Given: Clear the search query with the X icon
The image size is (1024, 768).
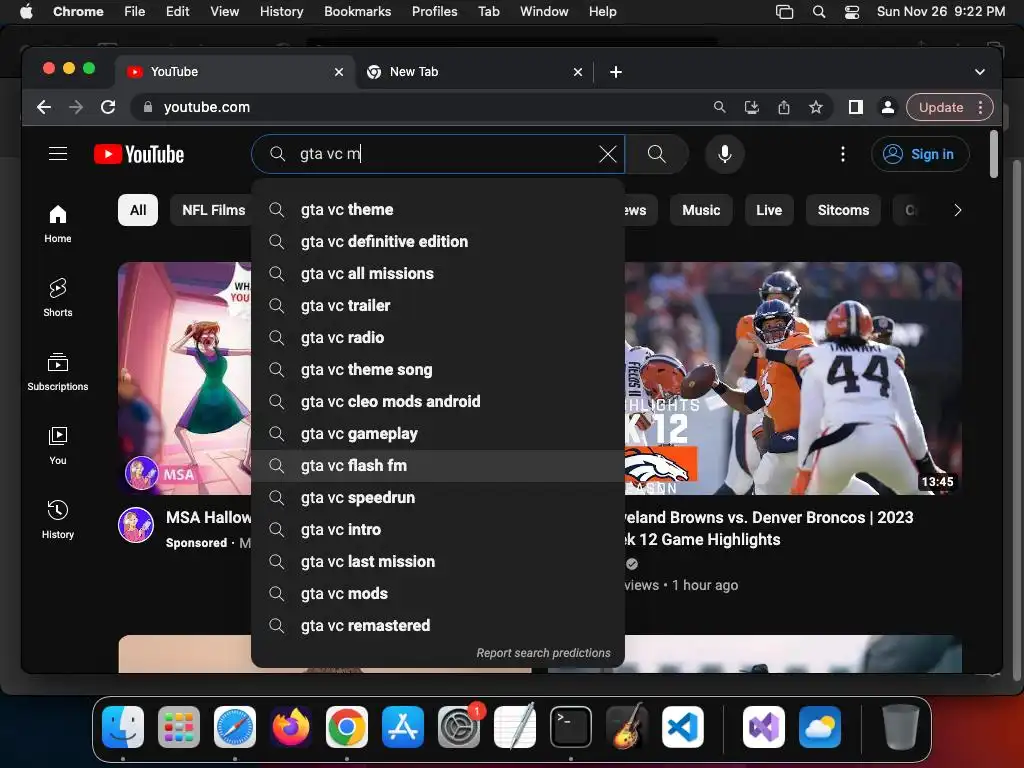Looking at the screenshot, I should [x=607, y=154].
